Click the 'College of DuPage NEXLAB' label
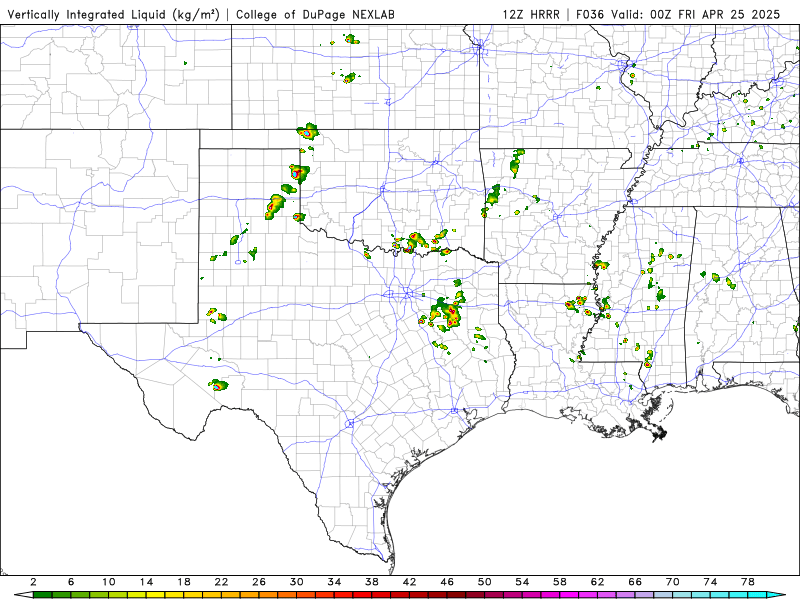 coord(315,15)
